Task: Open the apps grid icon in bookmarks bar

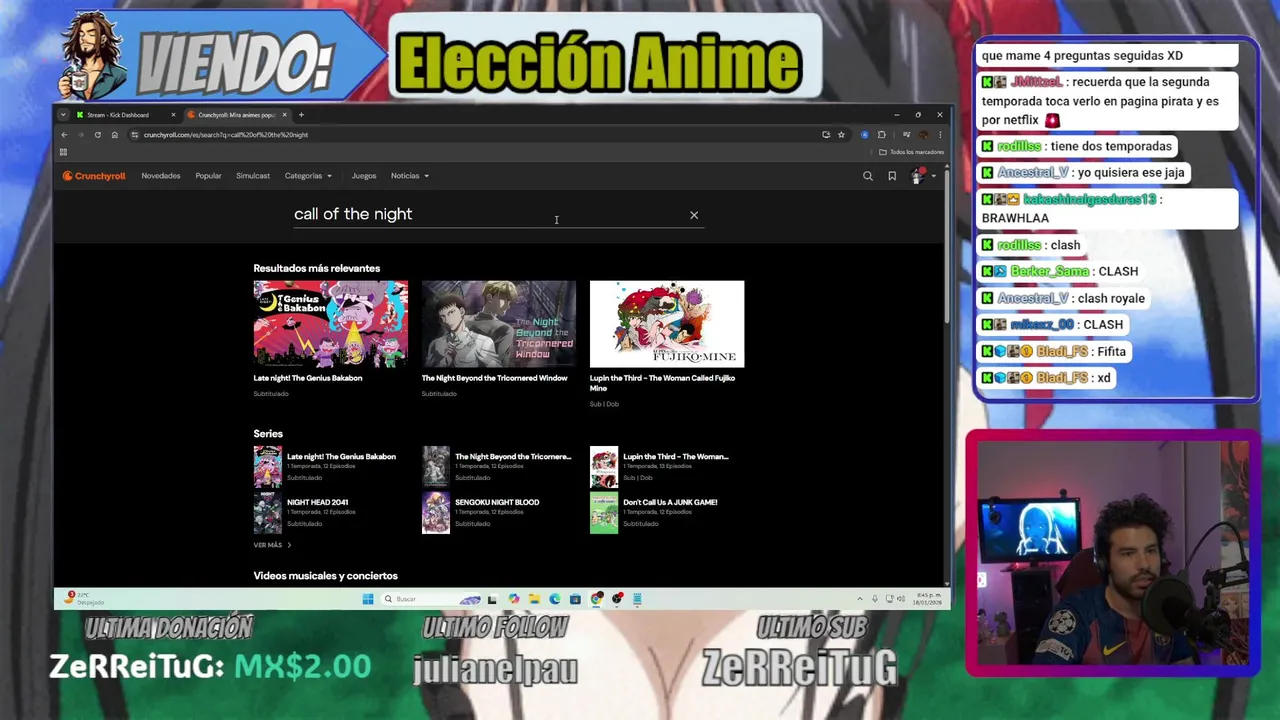Action: [63, 152]
